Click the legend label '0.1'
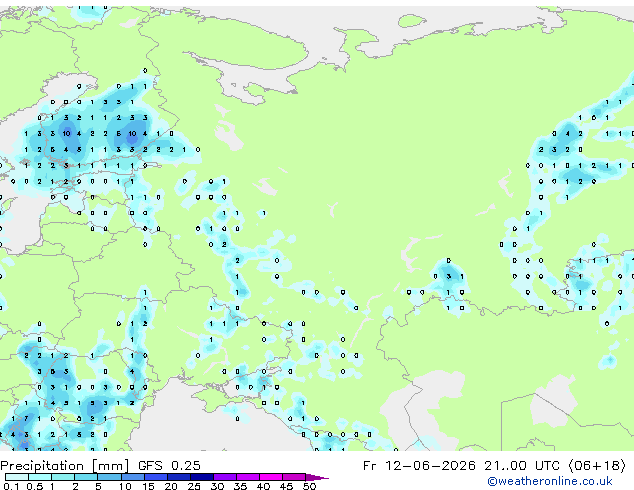This screenshot has width=634, height=490. coord(12,486)
